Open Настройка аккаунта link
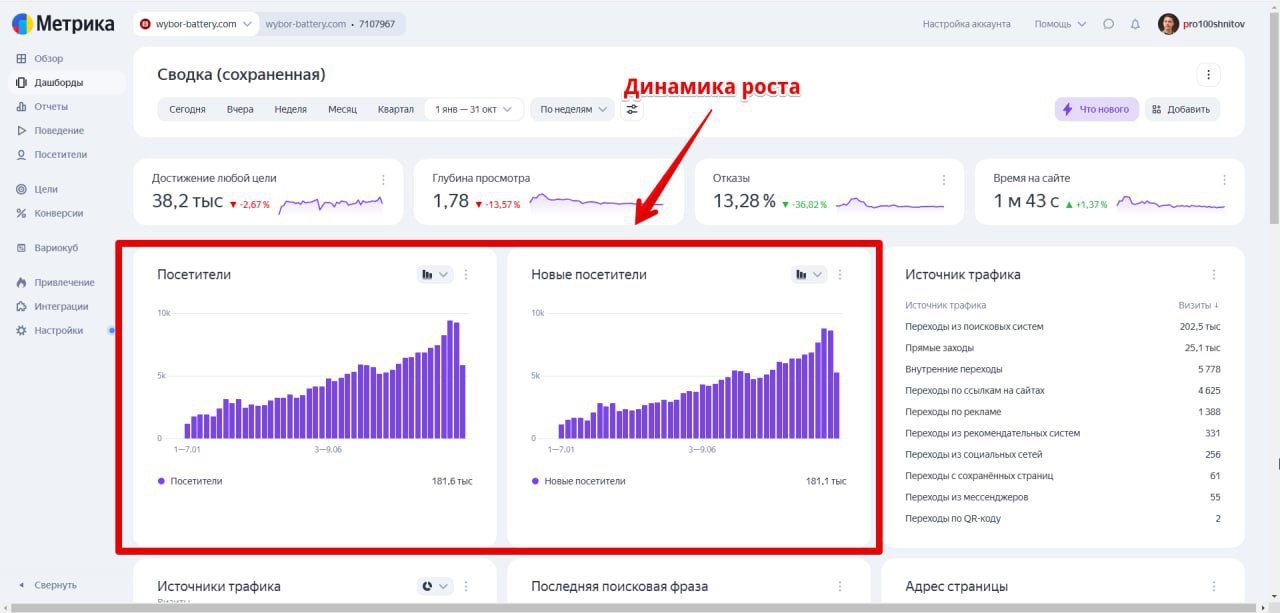 (966, 24)
